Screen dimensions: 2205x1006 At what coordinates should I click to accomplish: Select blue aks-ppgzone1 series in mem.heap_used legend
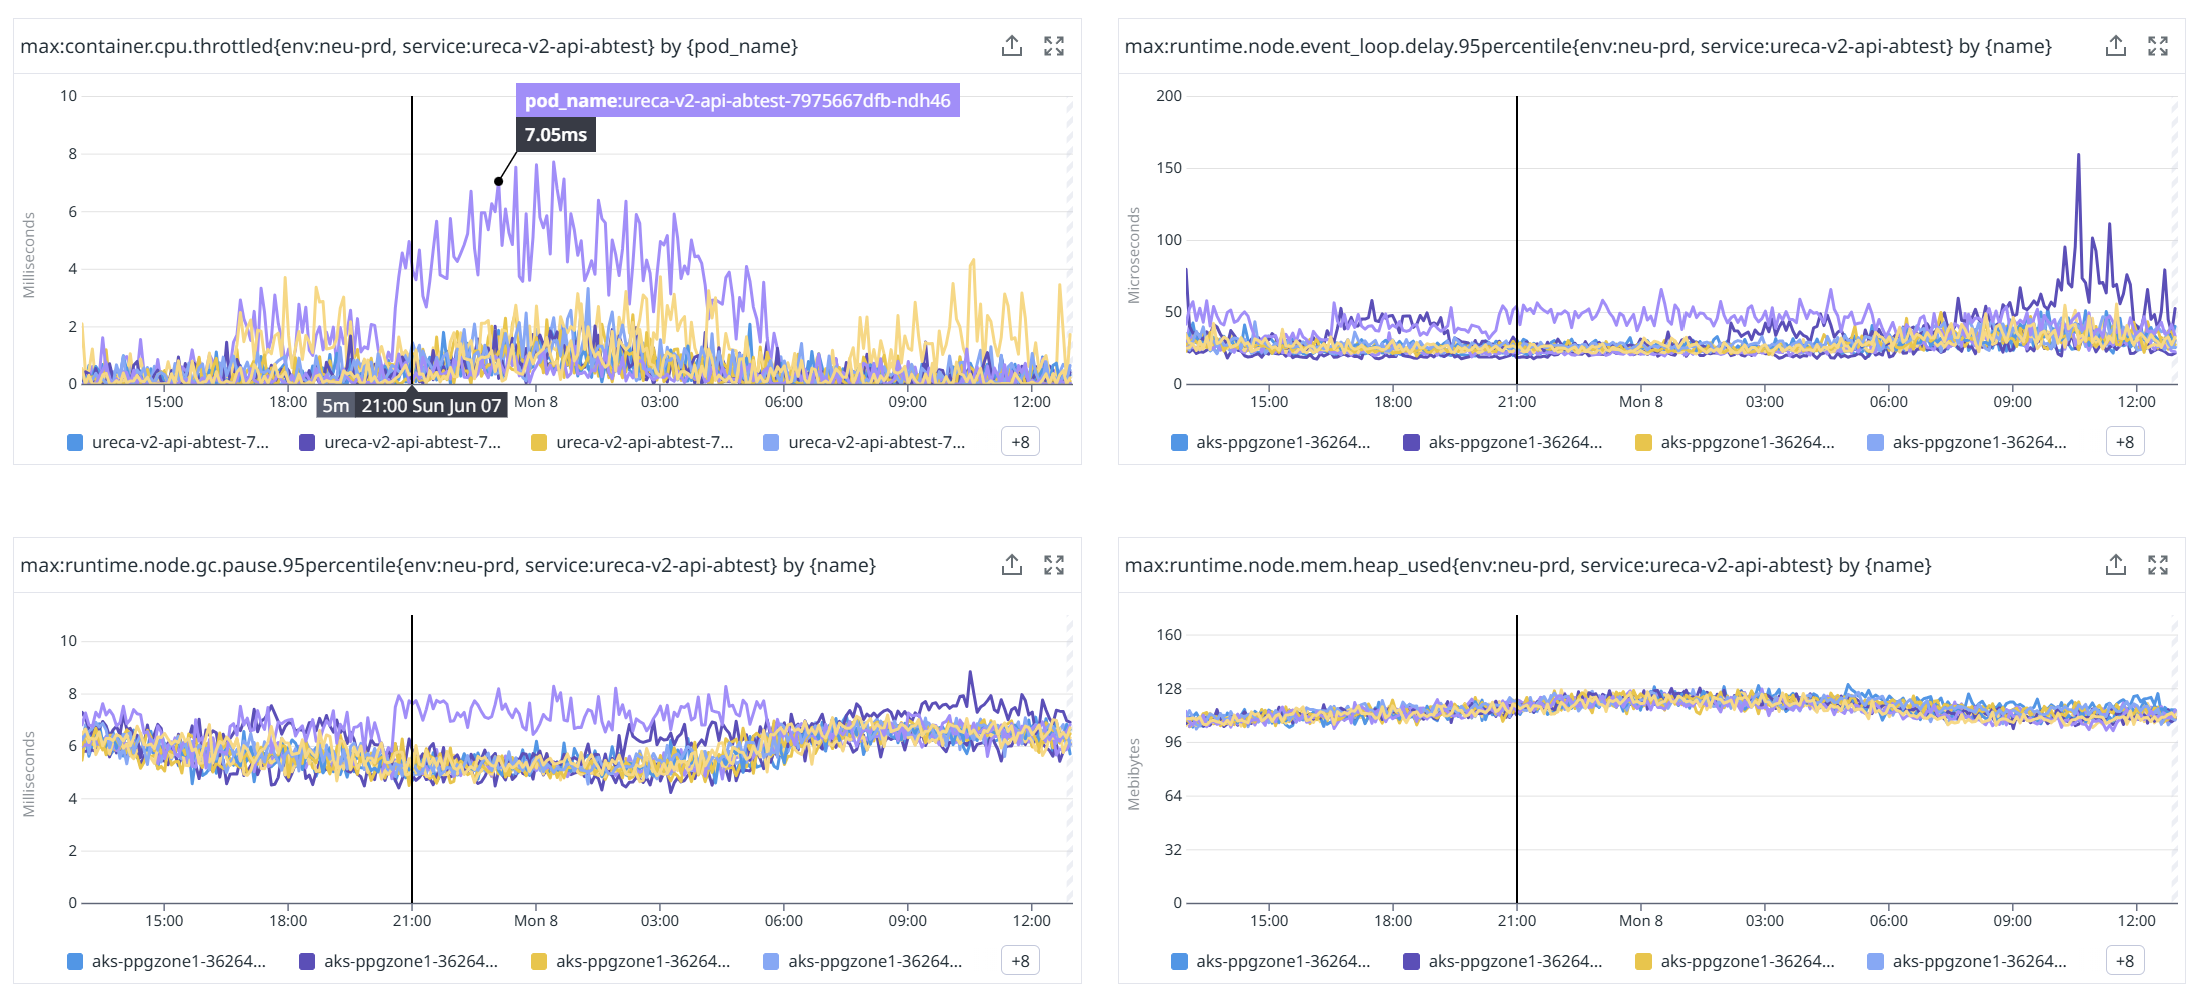(x=1271, y=961)
